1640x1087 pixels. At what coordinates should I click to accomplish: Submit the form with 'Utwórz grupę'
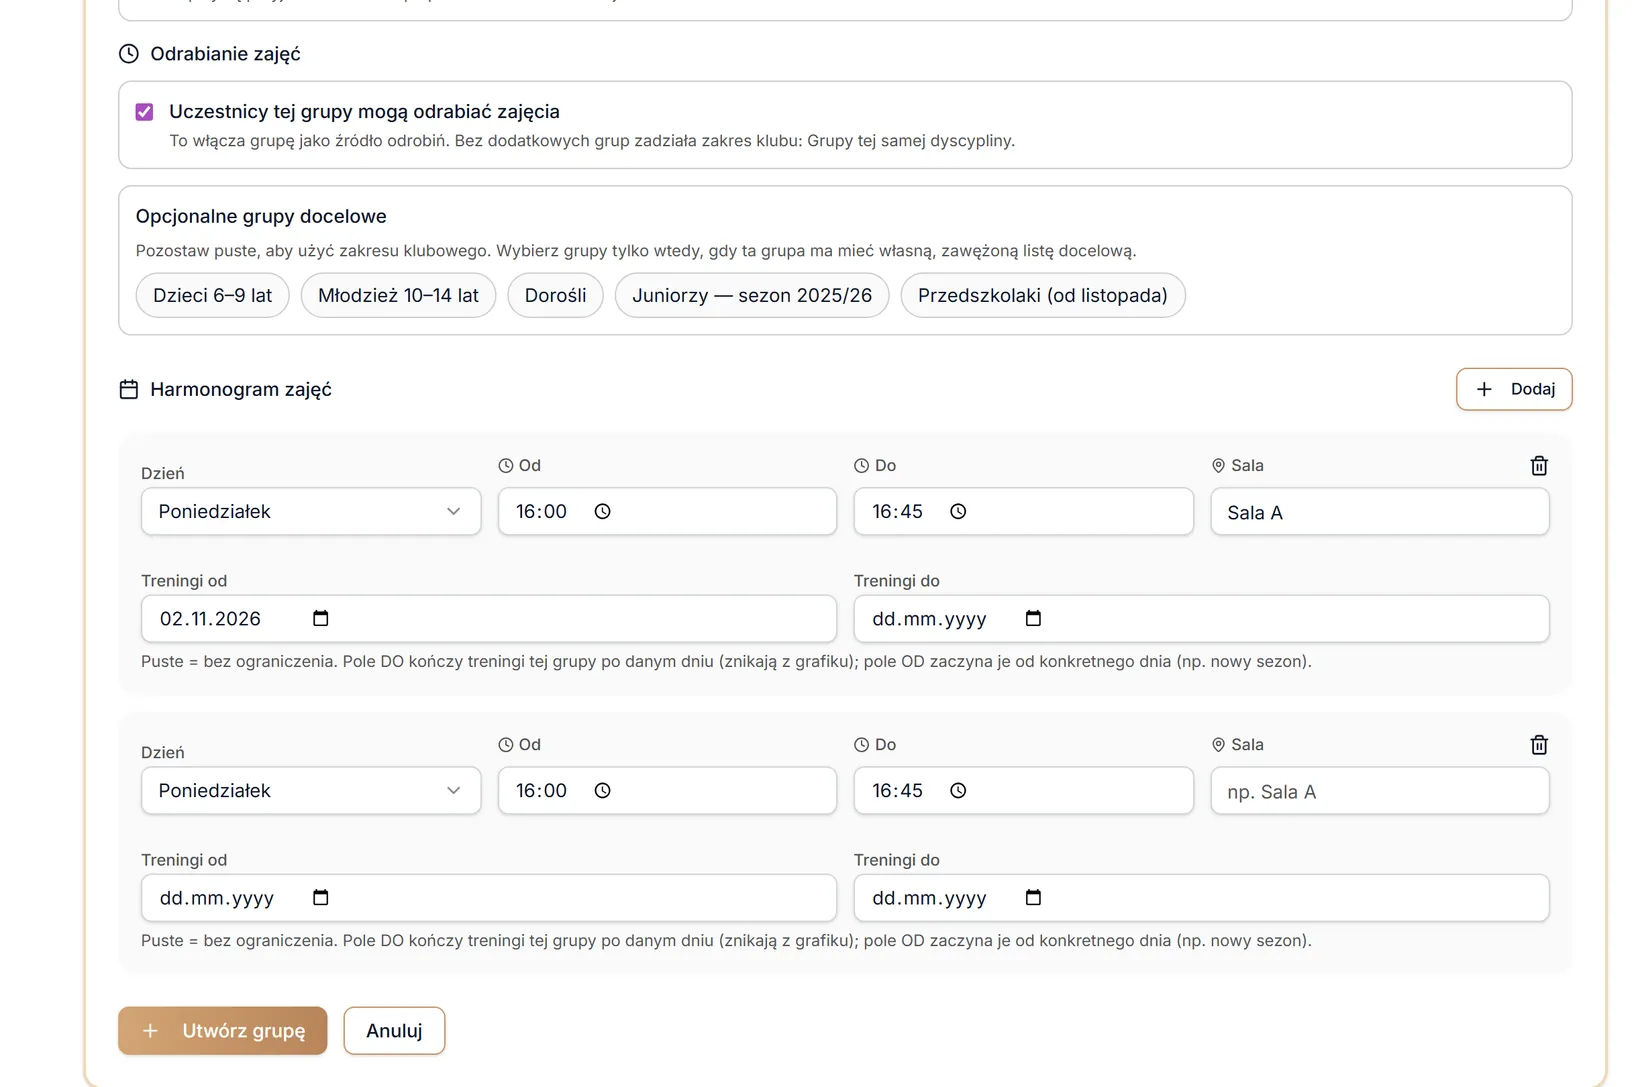[222, 1031]
